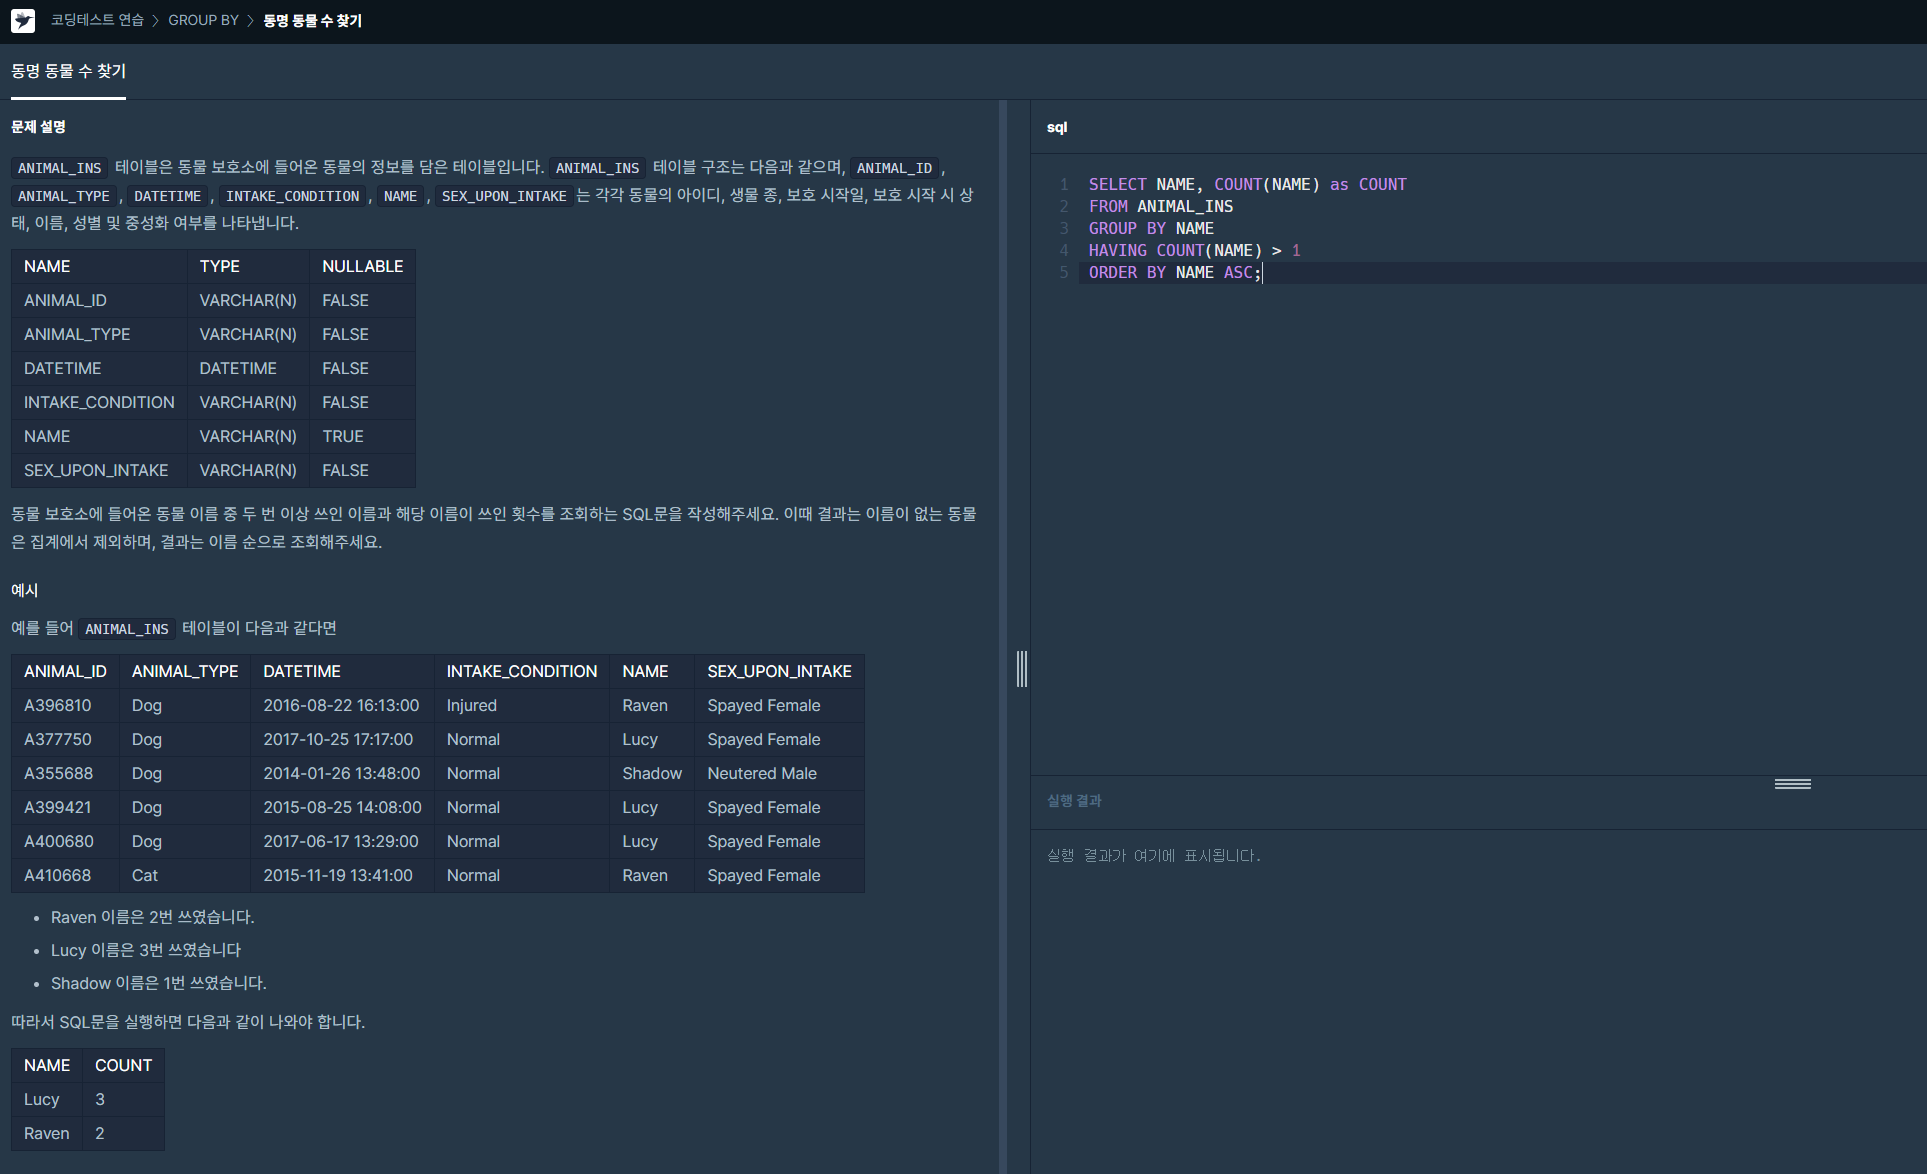Grab the vertical panel divider handle
1927x1174 pixels.
pyautogui.click(x=1021, y=668)
